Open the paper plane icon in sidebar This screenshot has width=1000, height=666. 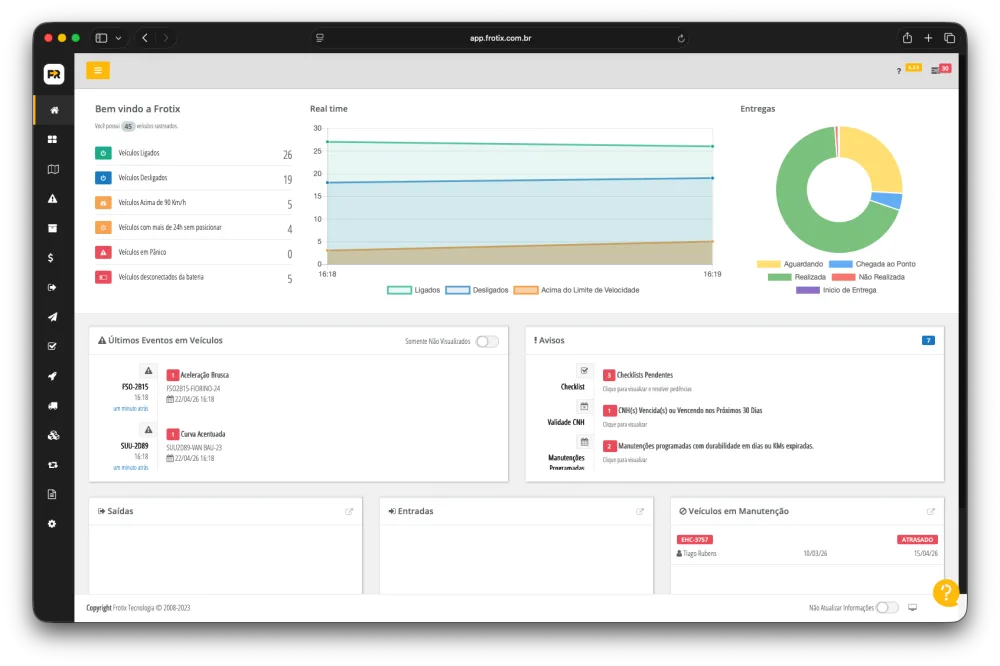(x=52, y=317)
